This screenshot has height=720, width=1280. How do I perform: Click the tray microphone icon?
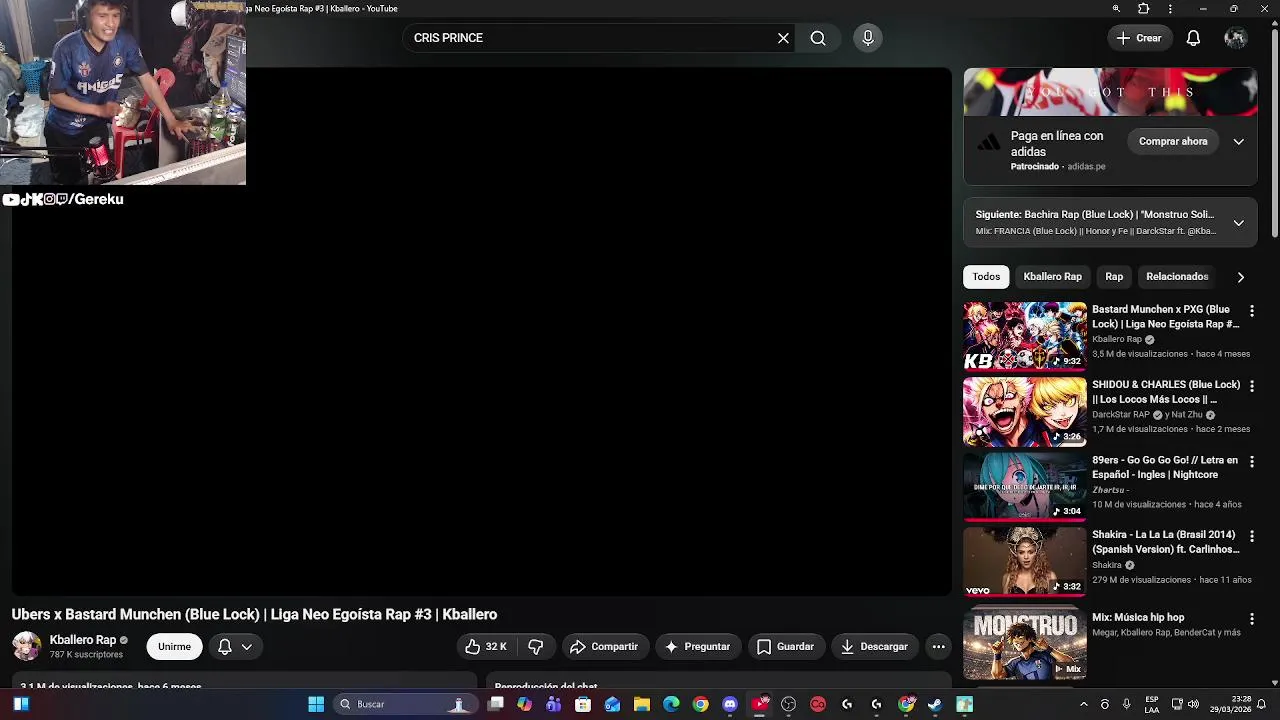coord(1127,704)
